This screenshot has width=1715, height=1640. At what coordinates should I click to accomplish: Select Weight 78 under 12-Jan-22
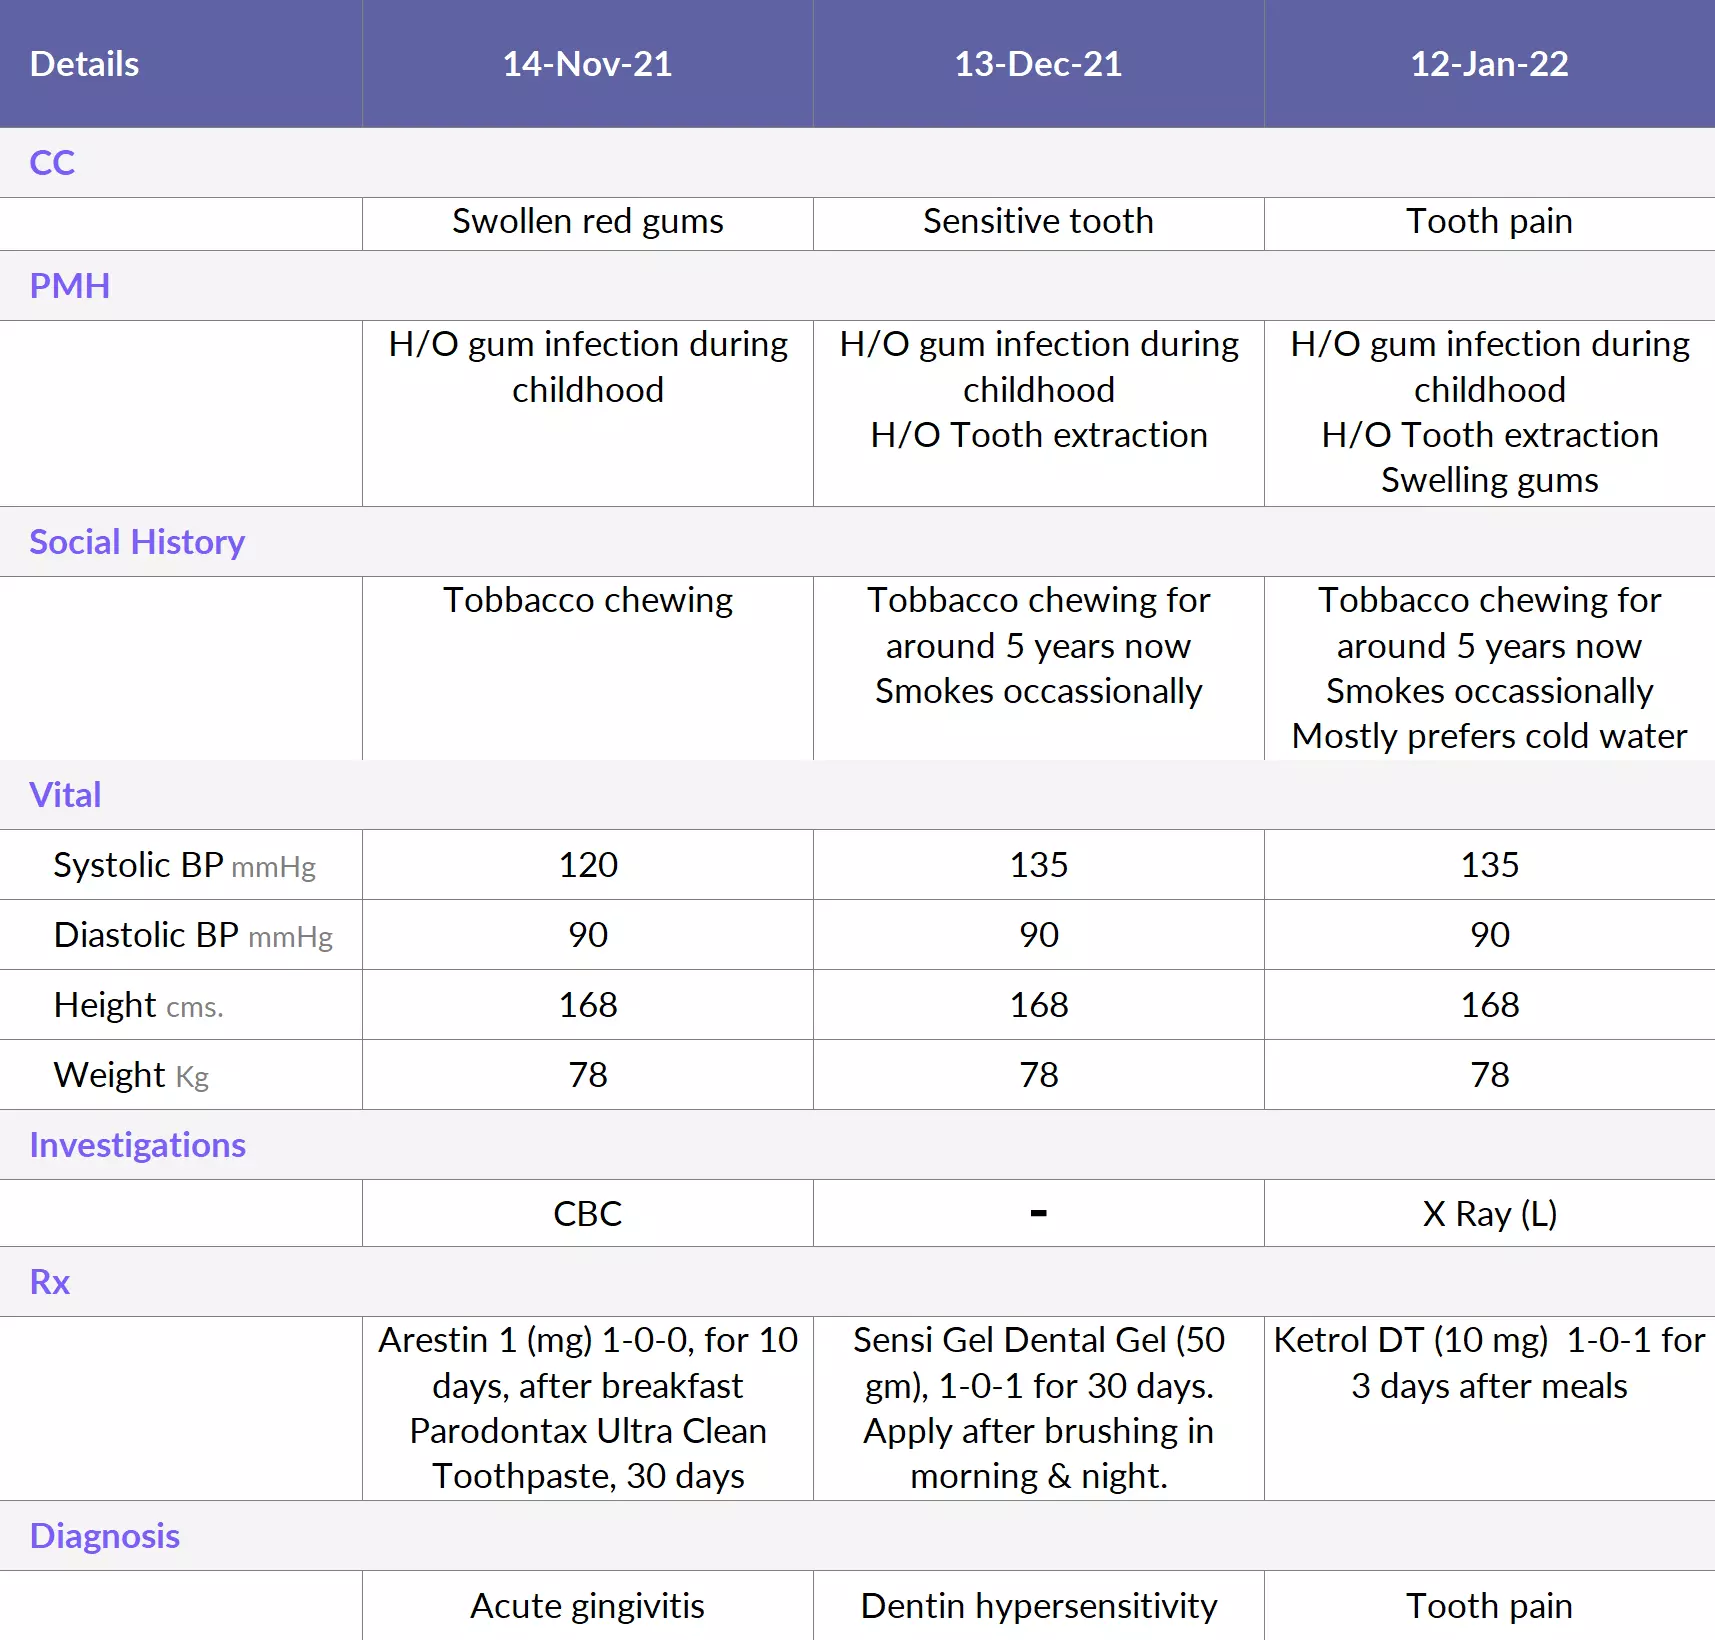tap(1490, 1075)
